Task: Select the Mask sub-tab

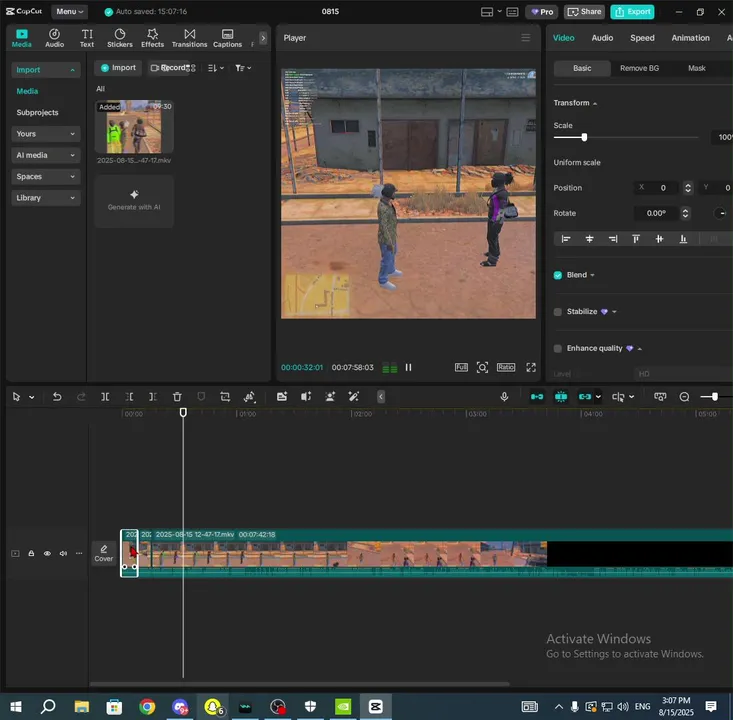Action: click(x=697, y=68)
